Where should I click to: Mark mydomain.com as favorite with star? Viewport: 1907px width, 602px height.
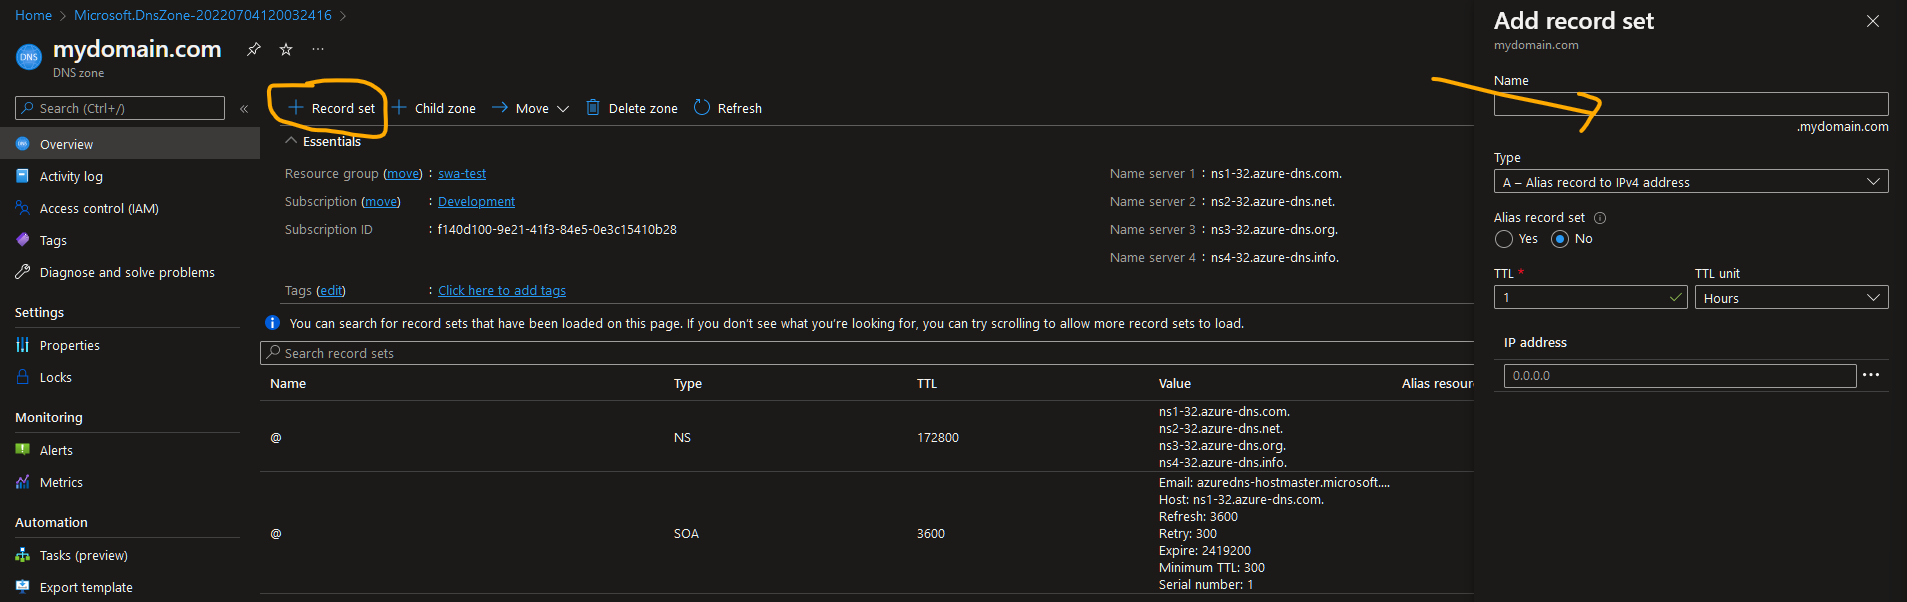click(286, 49)
